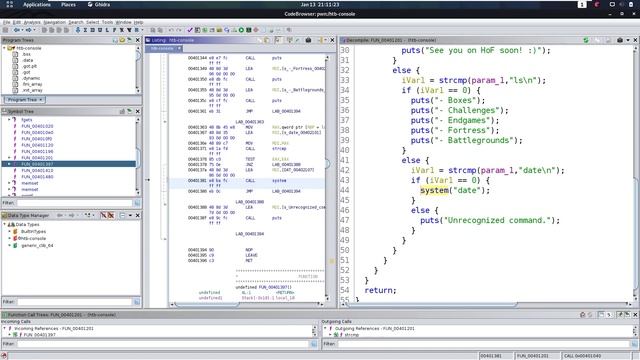Click the collapse-all icon in Data Type Manager
Viewport: 640px width, 360px height.
[122, 215]
